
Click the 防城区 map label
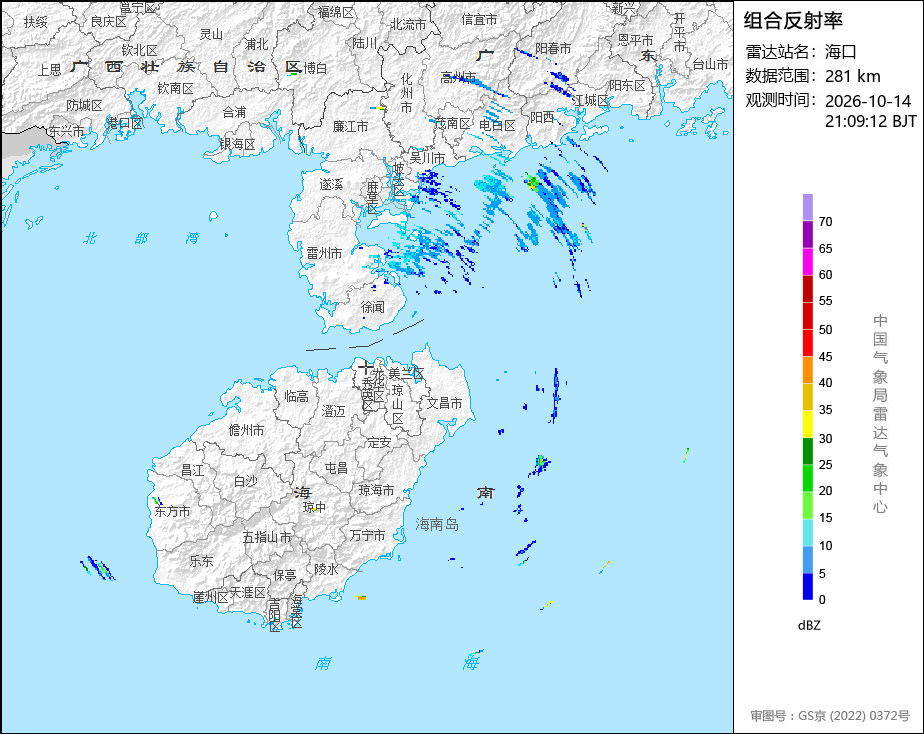tap(84, 105)
